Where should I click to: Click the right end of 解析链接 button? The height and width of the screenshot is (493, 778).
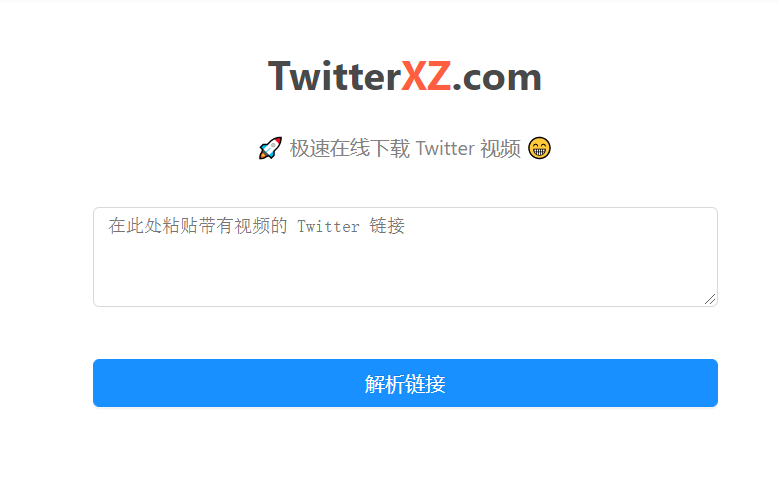[712, 383]
